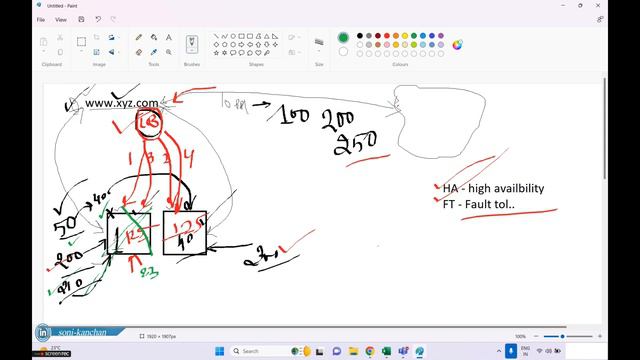Viewport: 640px width, 360px height.
Task: Pick the Oval shape
Action: (233, 36)
